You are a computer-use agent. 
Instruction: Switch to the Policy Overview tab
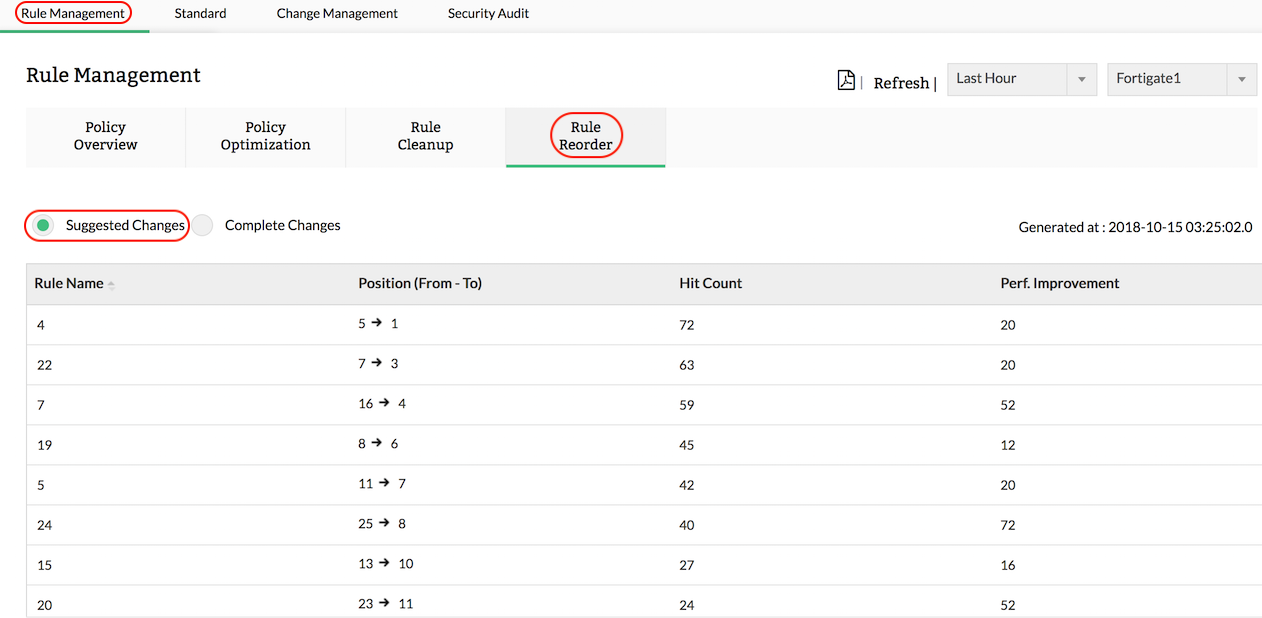(105, 136)
